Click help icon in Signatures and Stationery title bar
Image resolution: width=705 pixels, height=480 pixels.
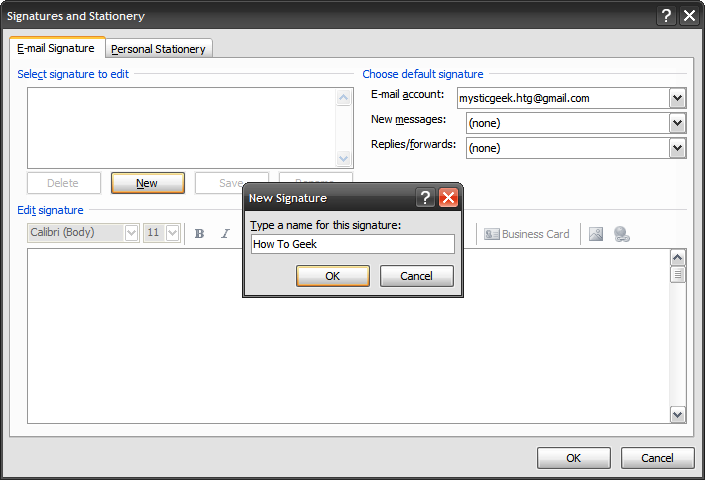click(666, 16)
